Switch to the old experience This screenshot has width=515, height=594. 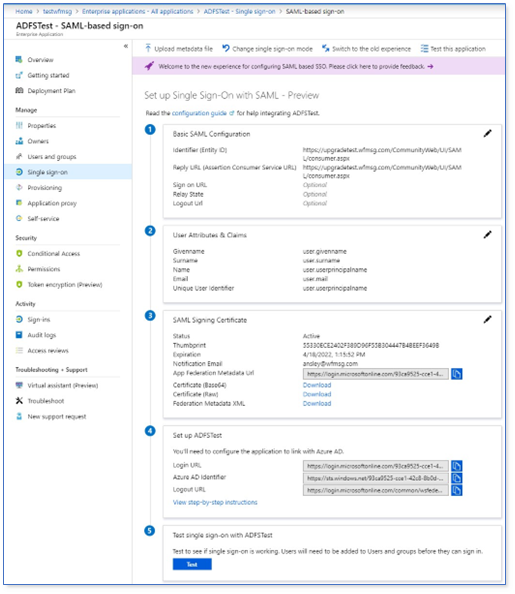tap(366, 48)
